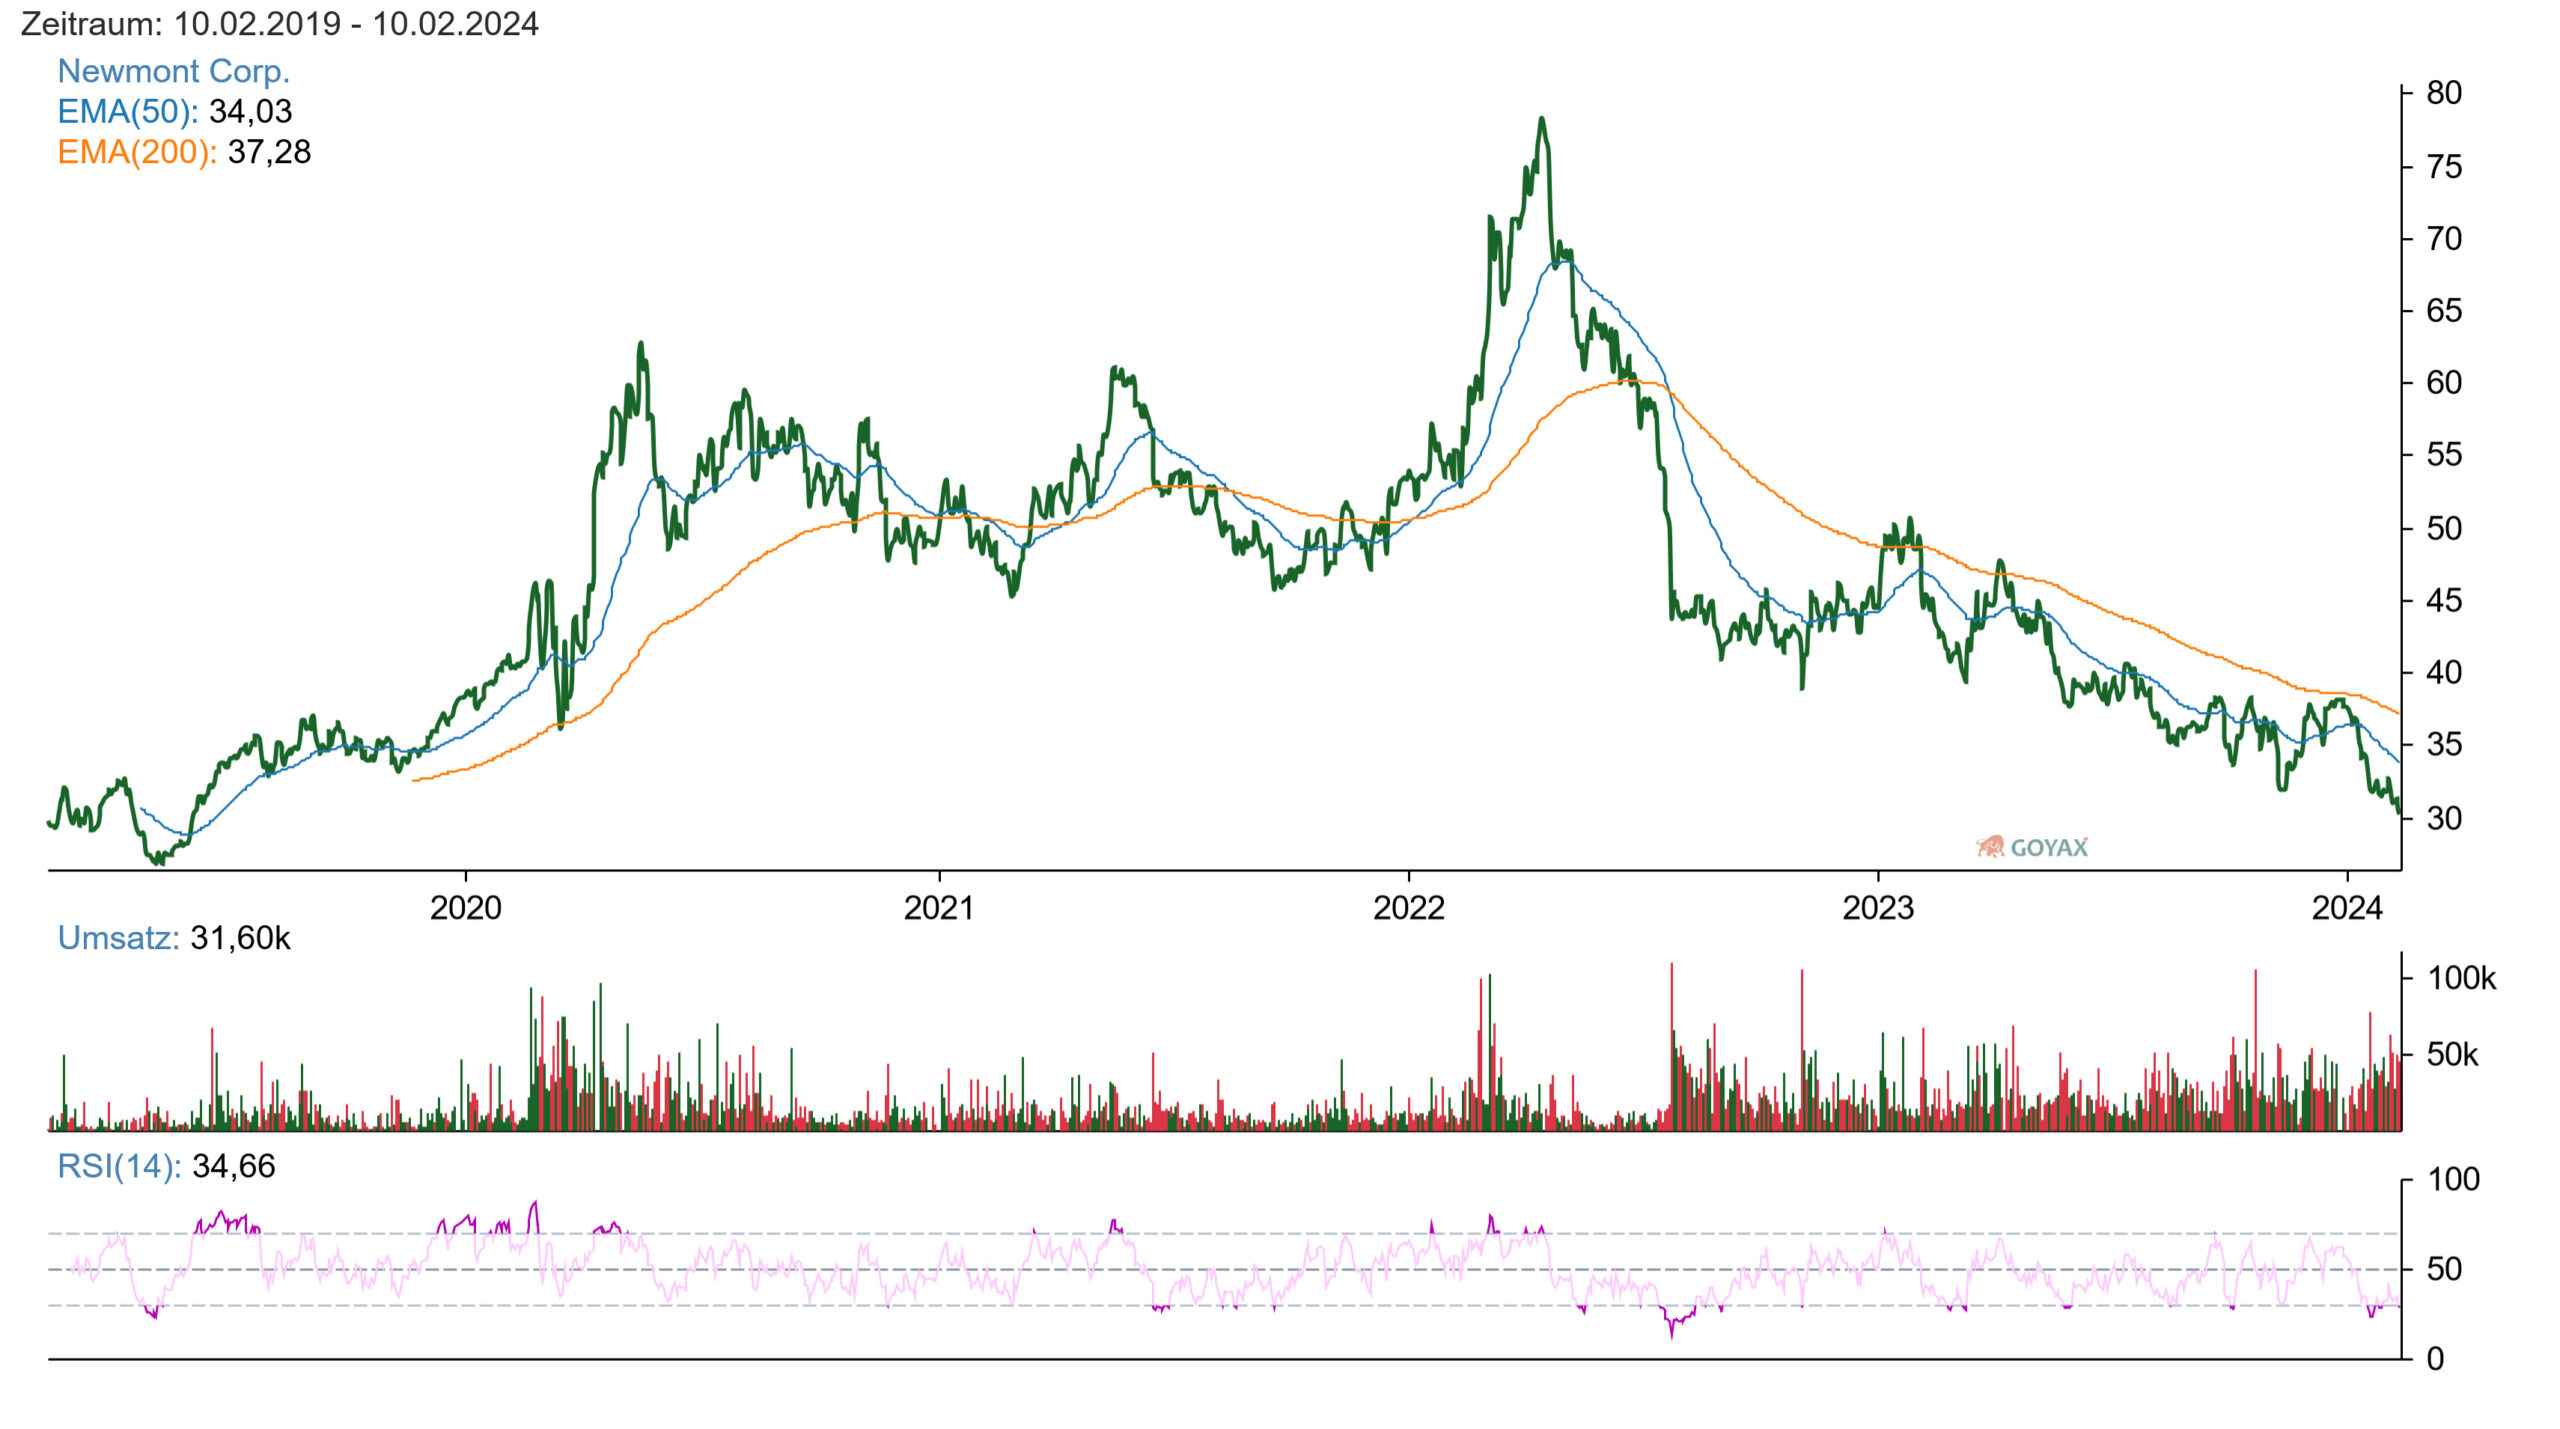Image resolution: width=2560 pixels, height=1429 pixels.
Task: Click the price axis label 50
Action: [x=2444, y=528]
